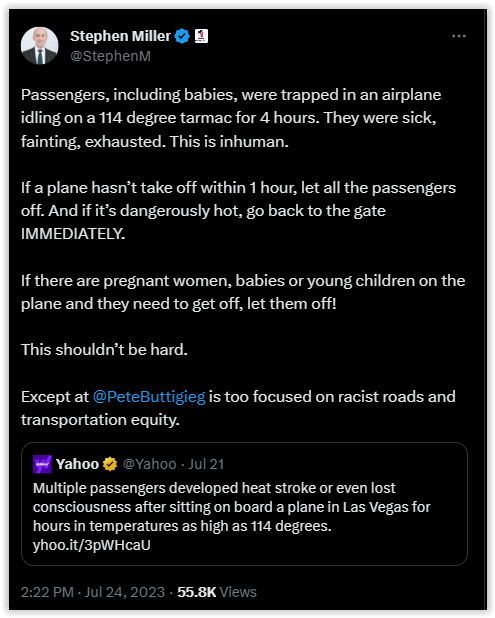495x618 pixels.
Task: Open the @PeteButtigieg mention link
Action: (x=149, y=397)
